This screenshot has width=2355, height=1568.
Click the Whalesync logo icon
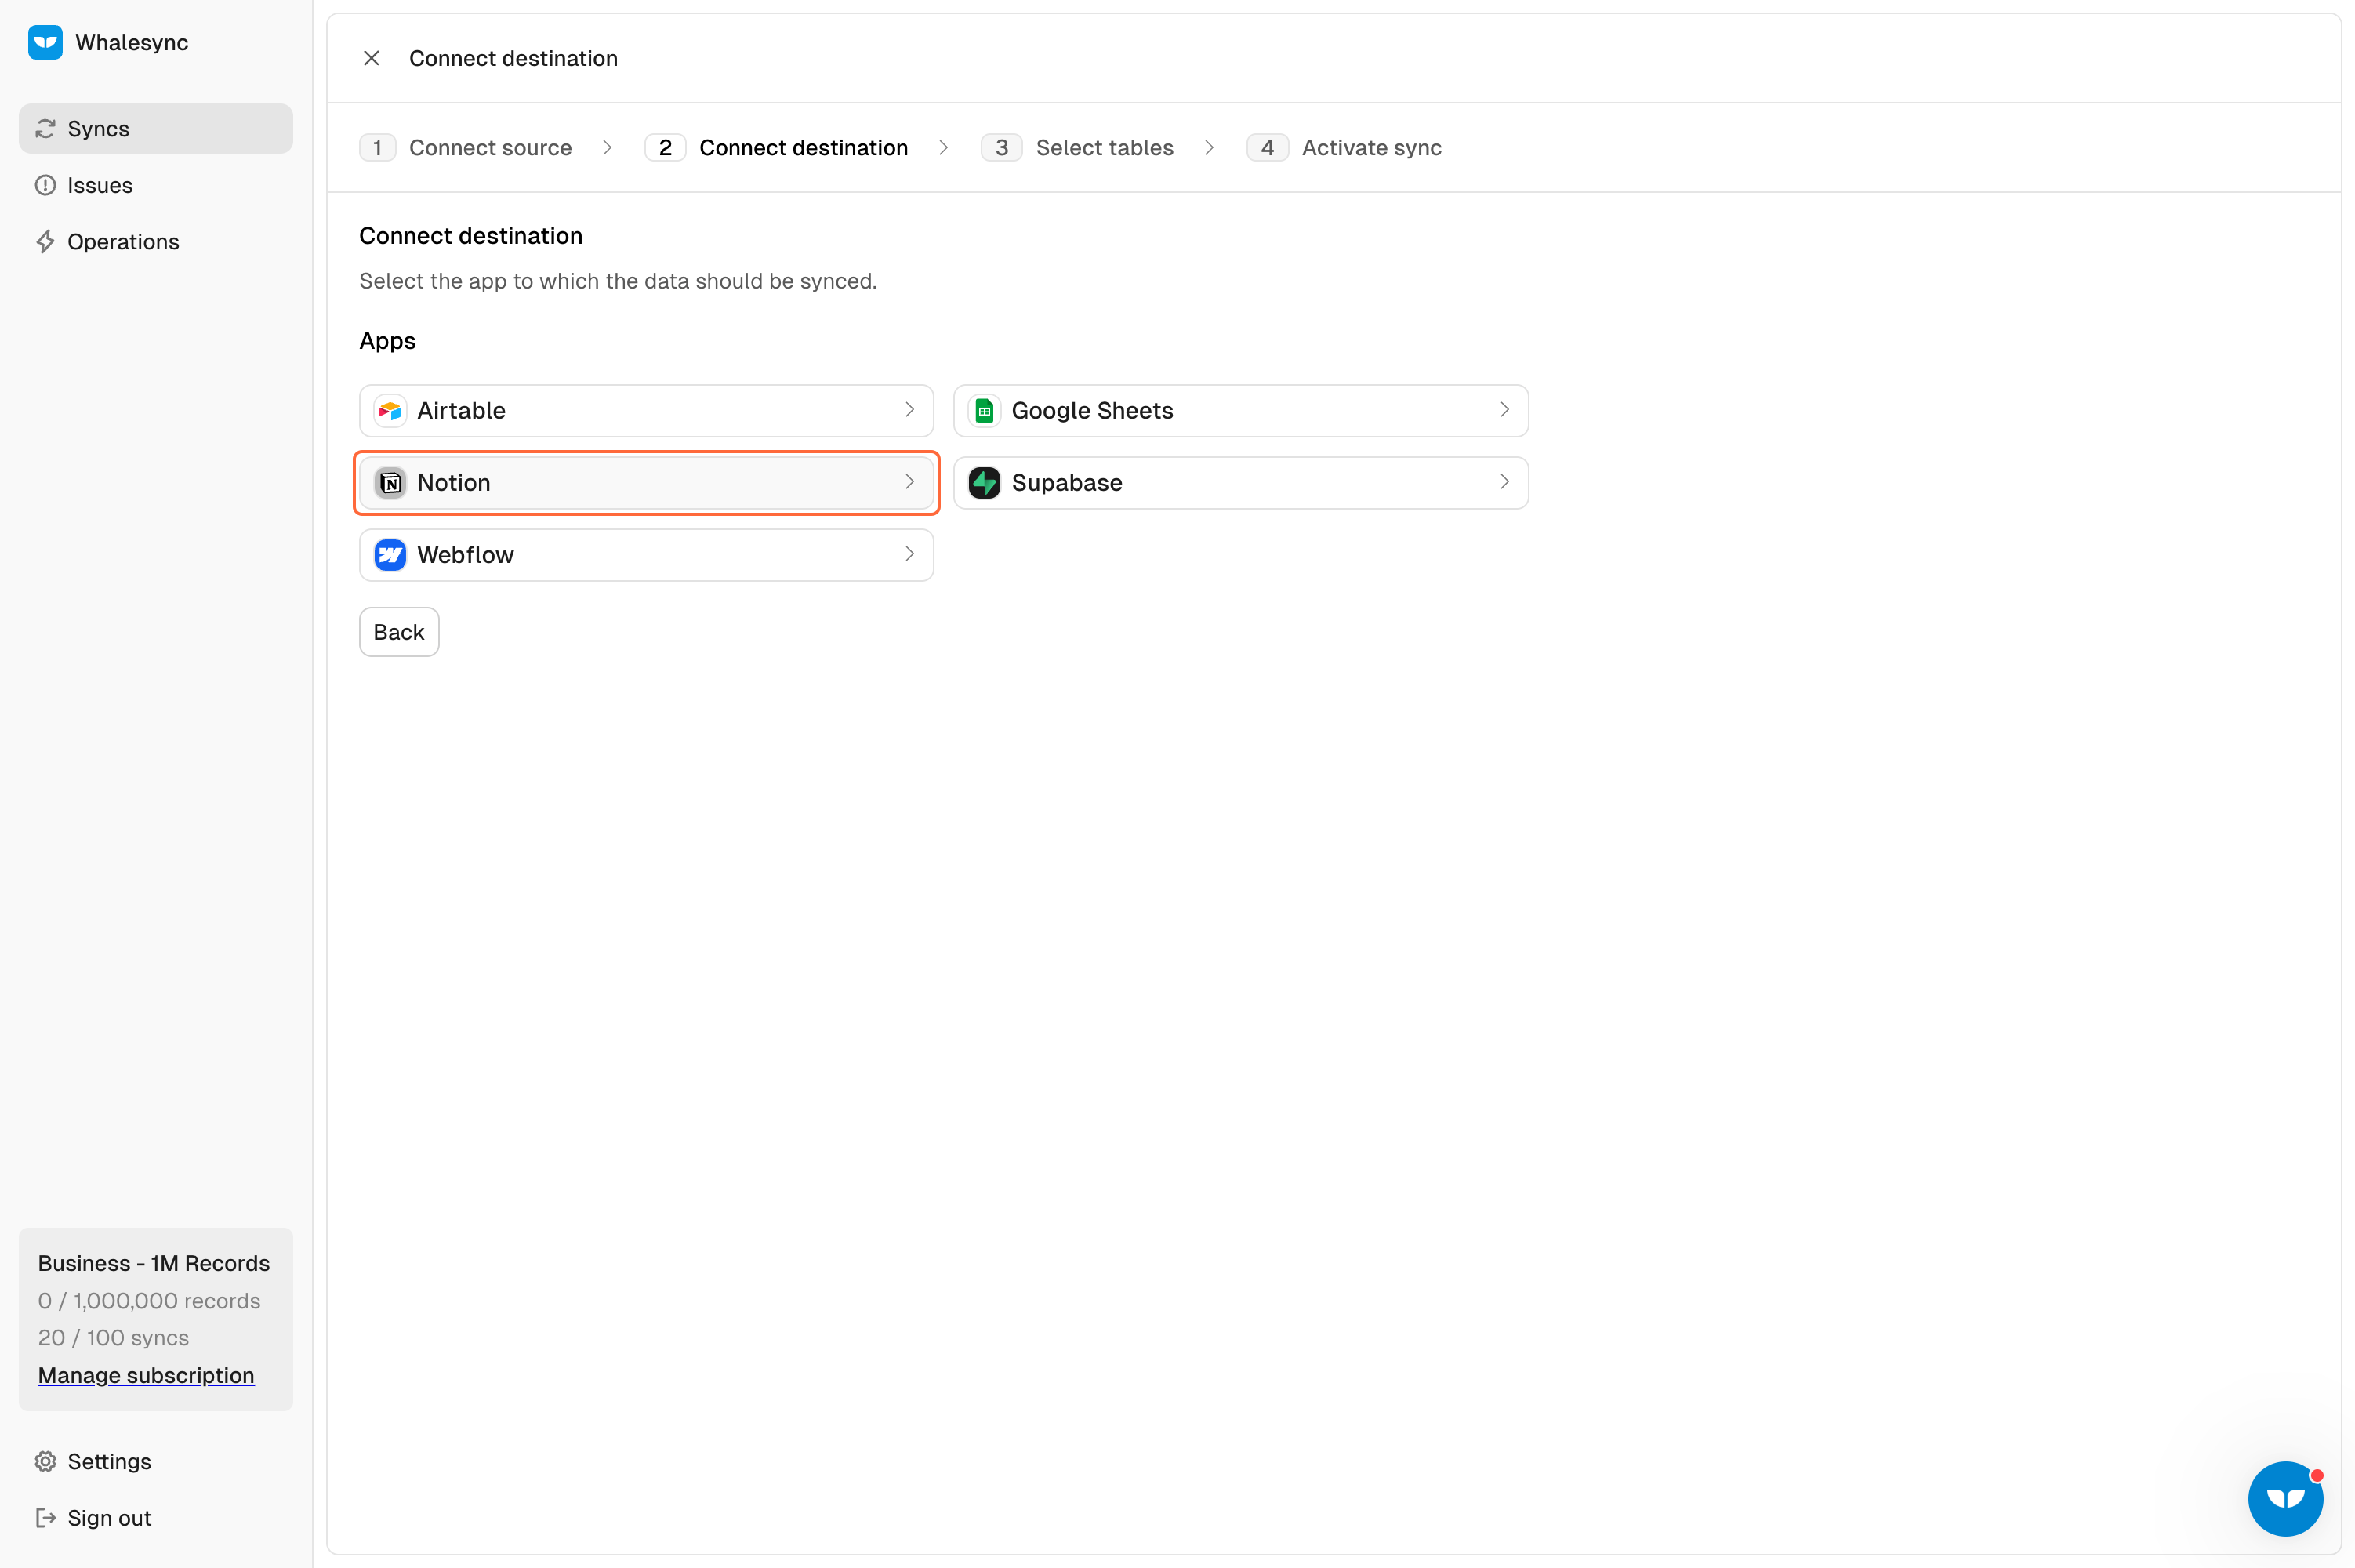pos(45,42)
